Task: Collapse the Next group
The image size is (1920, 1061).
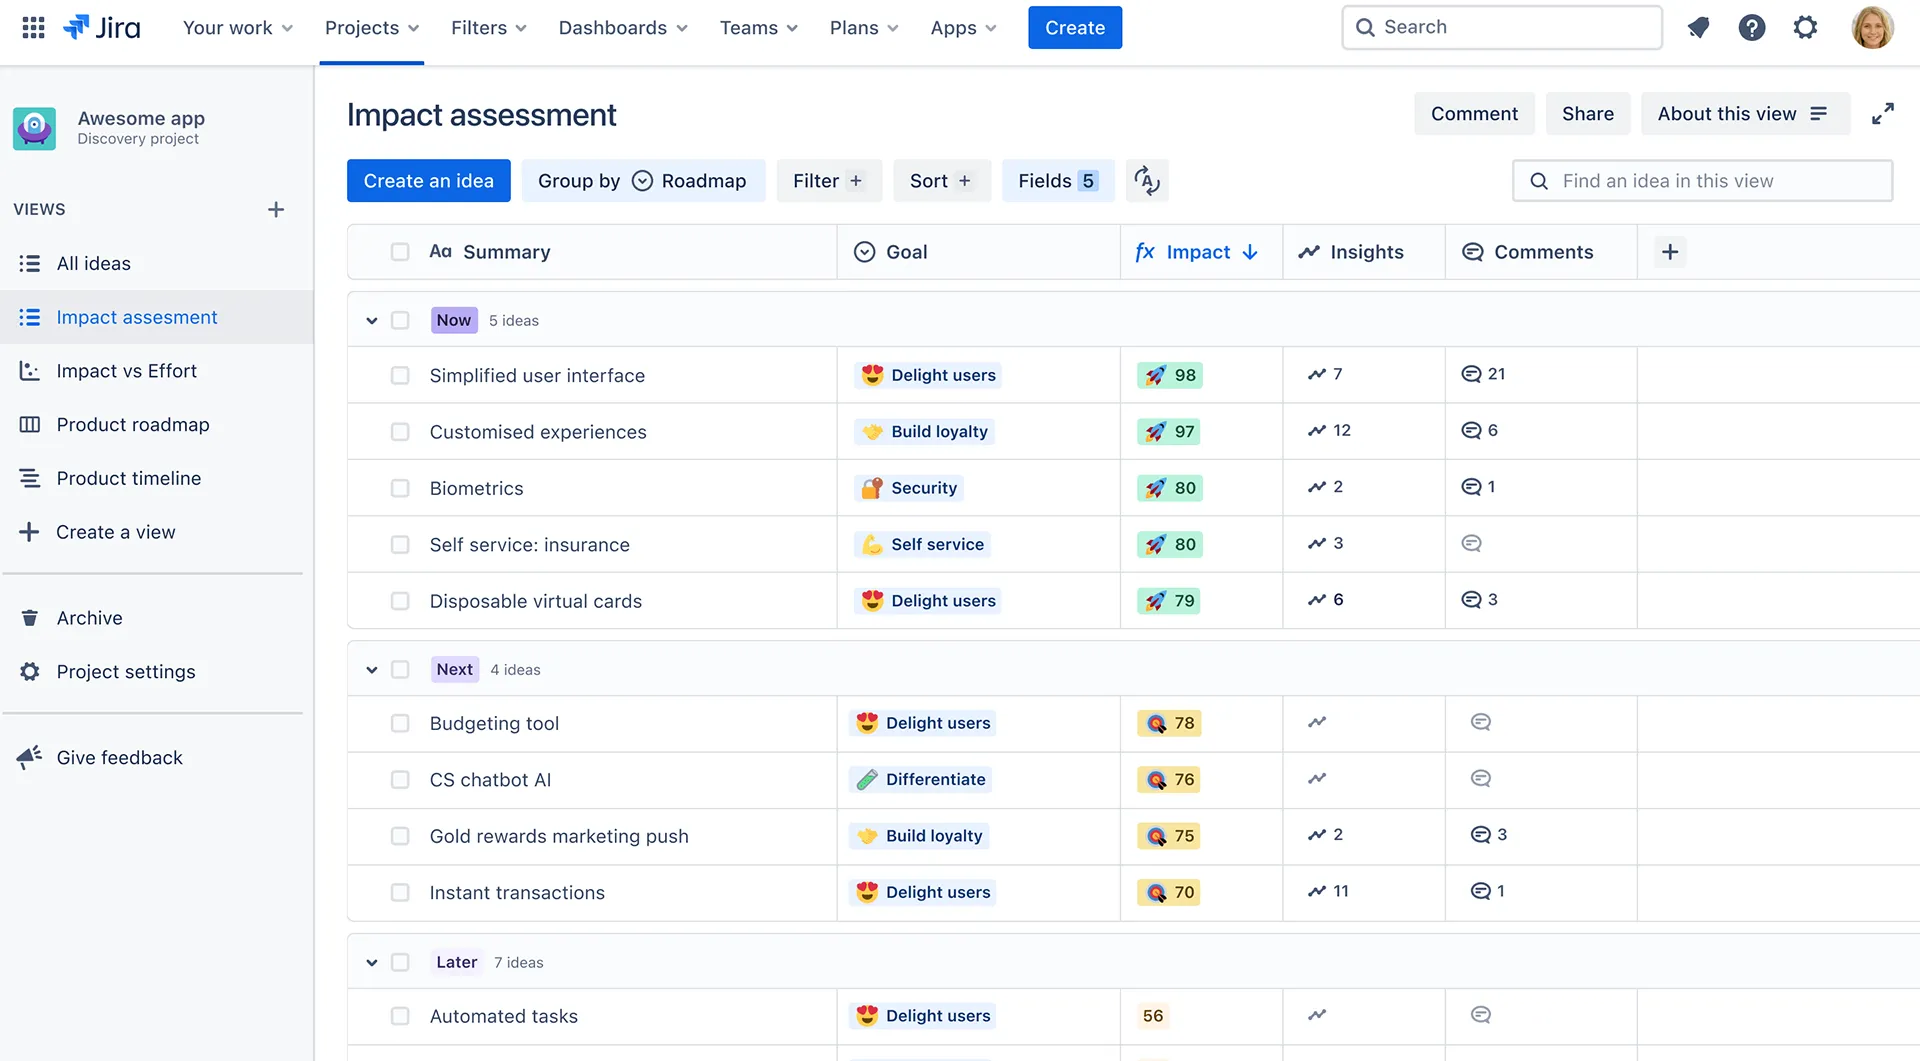Action: (x=372, y=670)
